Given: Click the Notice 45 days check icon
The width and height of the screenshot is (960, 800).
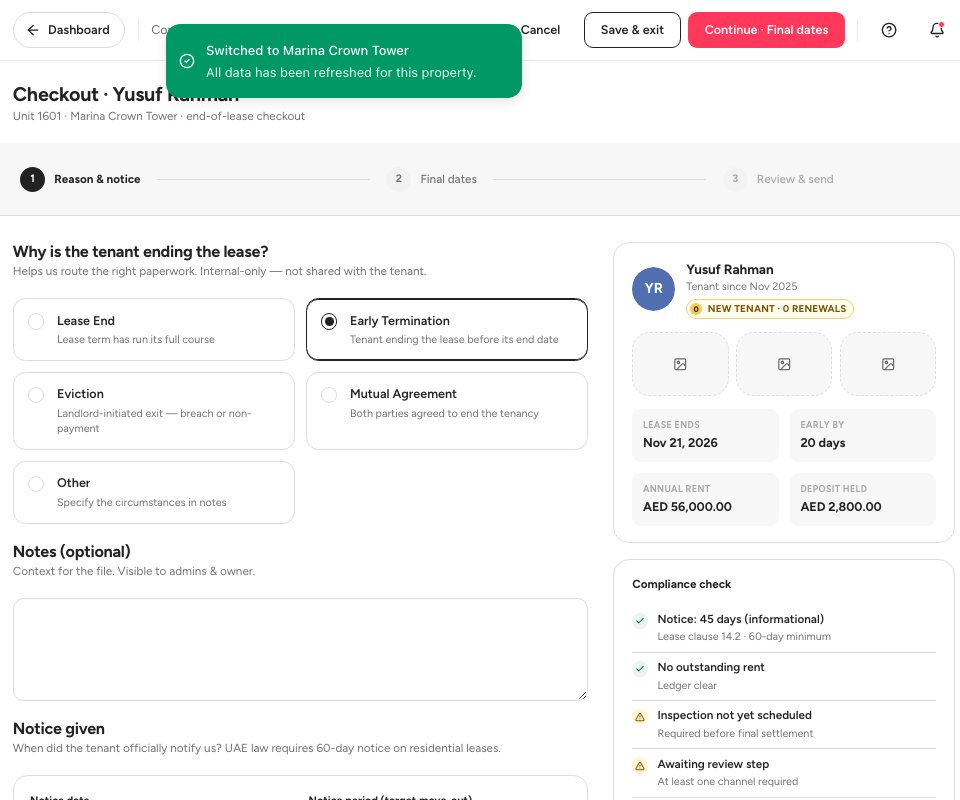Looking at the screenshot, I should pos(640,621).
